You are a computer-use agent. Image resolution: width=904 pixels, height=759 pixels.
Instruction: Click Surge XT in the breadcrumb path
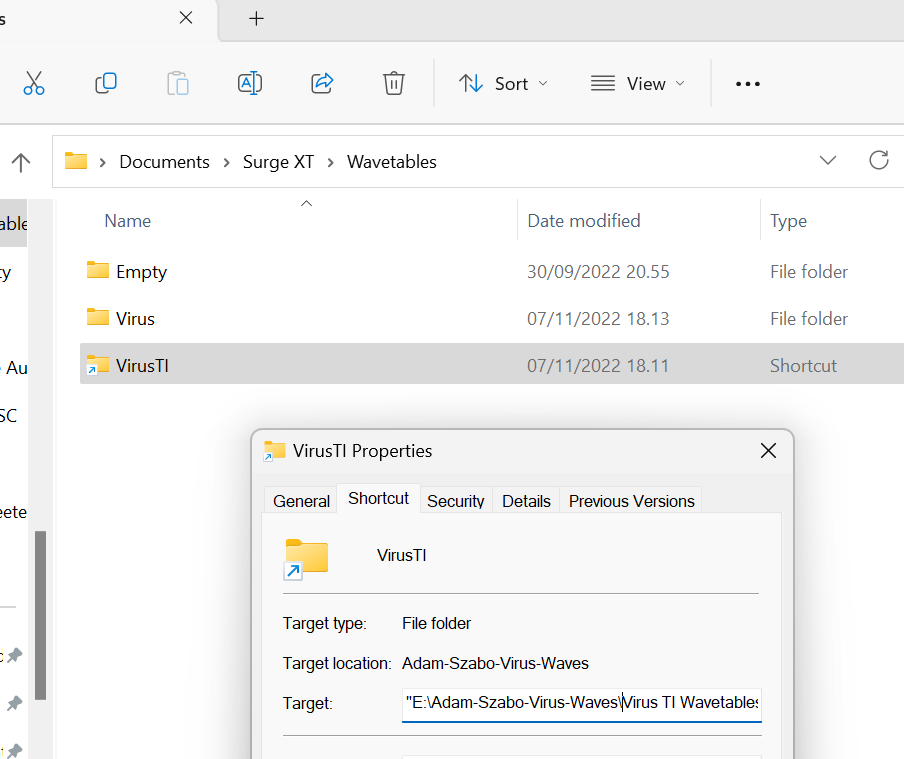pos(278,162)
